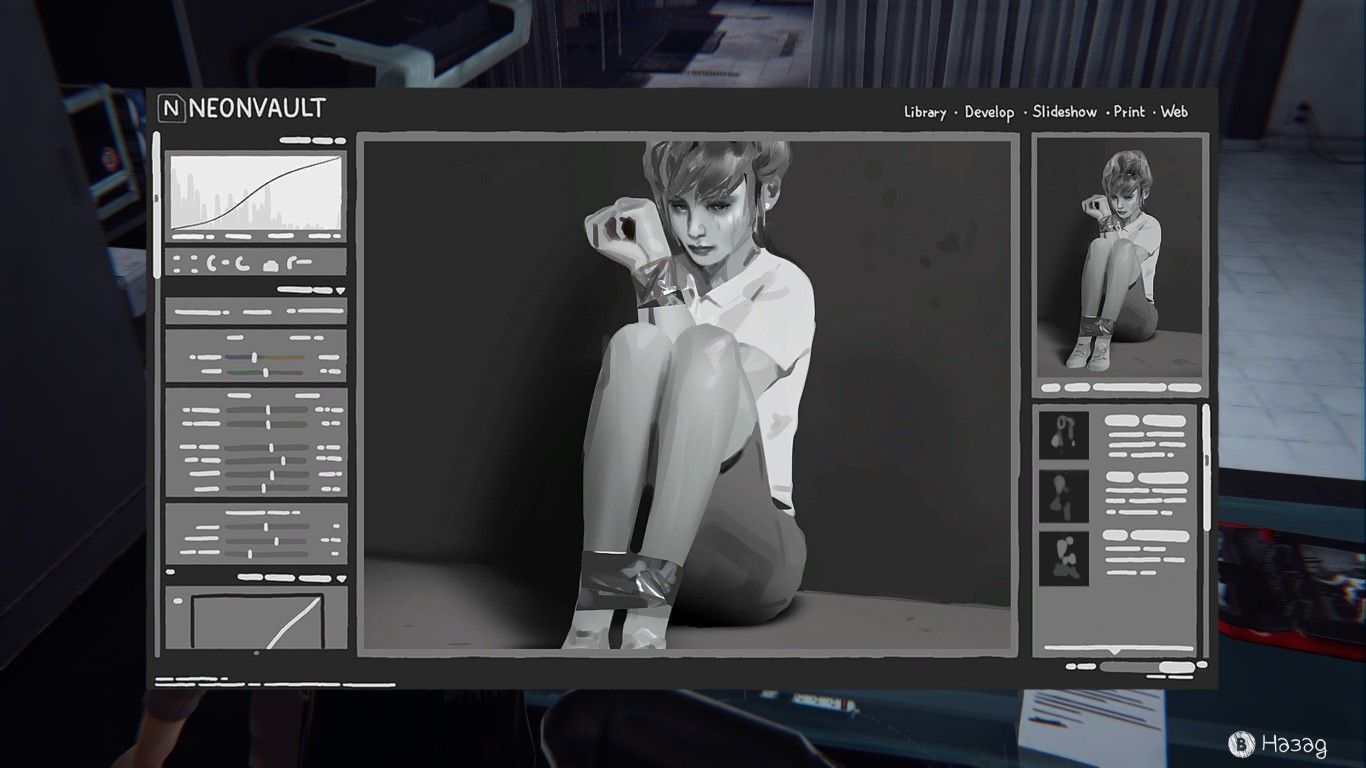Collapse the tone curve section triangle

pos(341,578)
